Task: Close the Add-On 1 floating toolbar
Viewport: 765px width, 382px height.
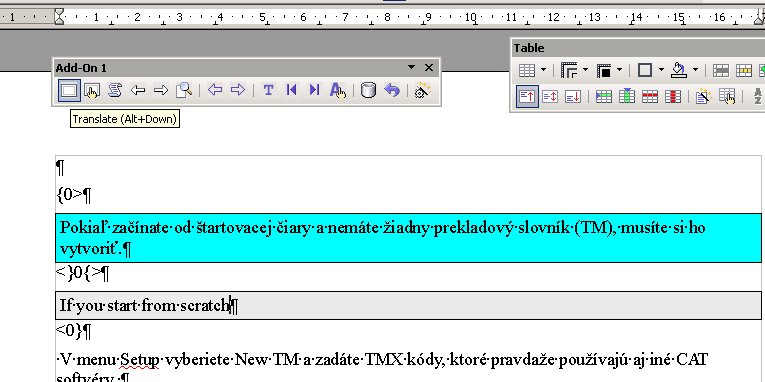Action: click(x=429, y=67)
